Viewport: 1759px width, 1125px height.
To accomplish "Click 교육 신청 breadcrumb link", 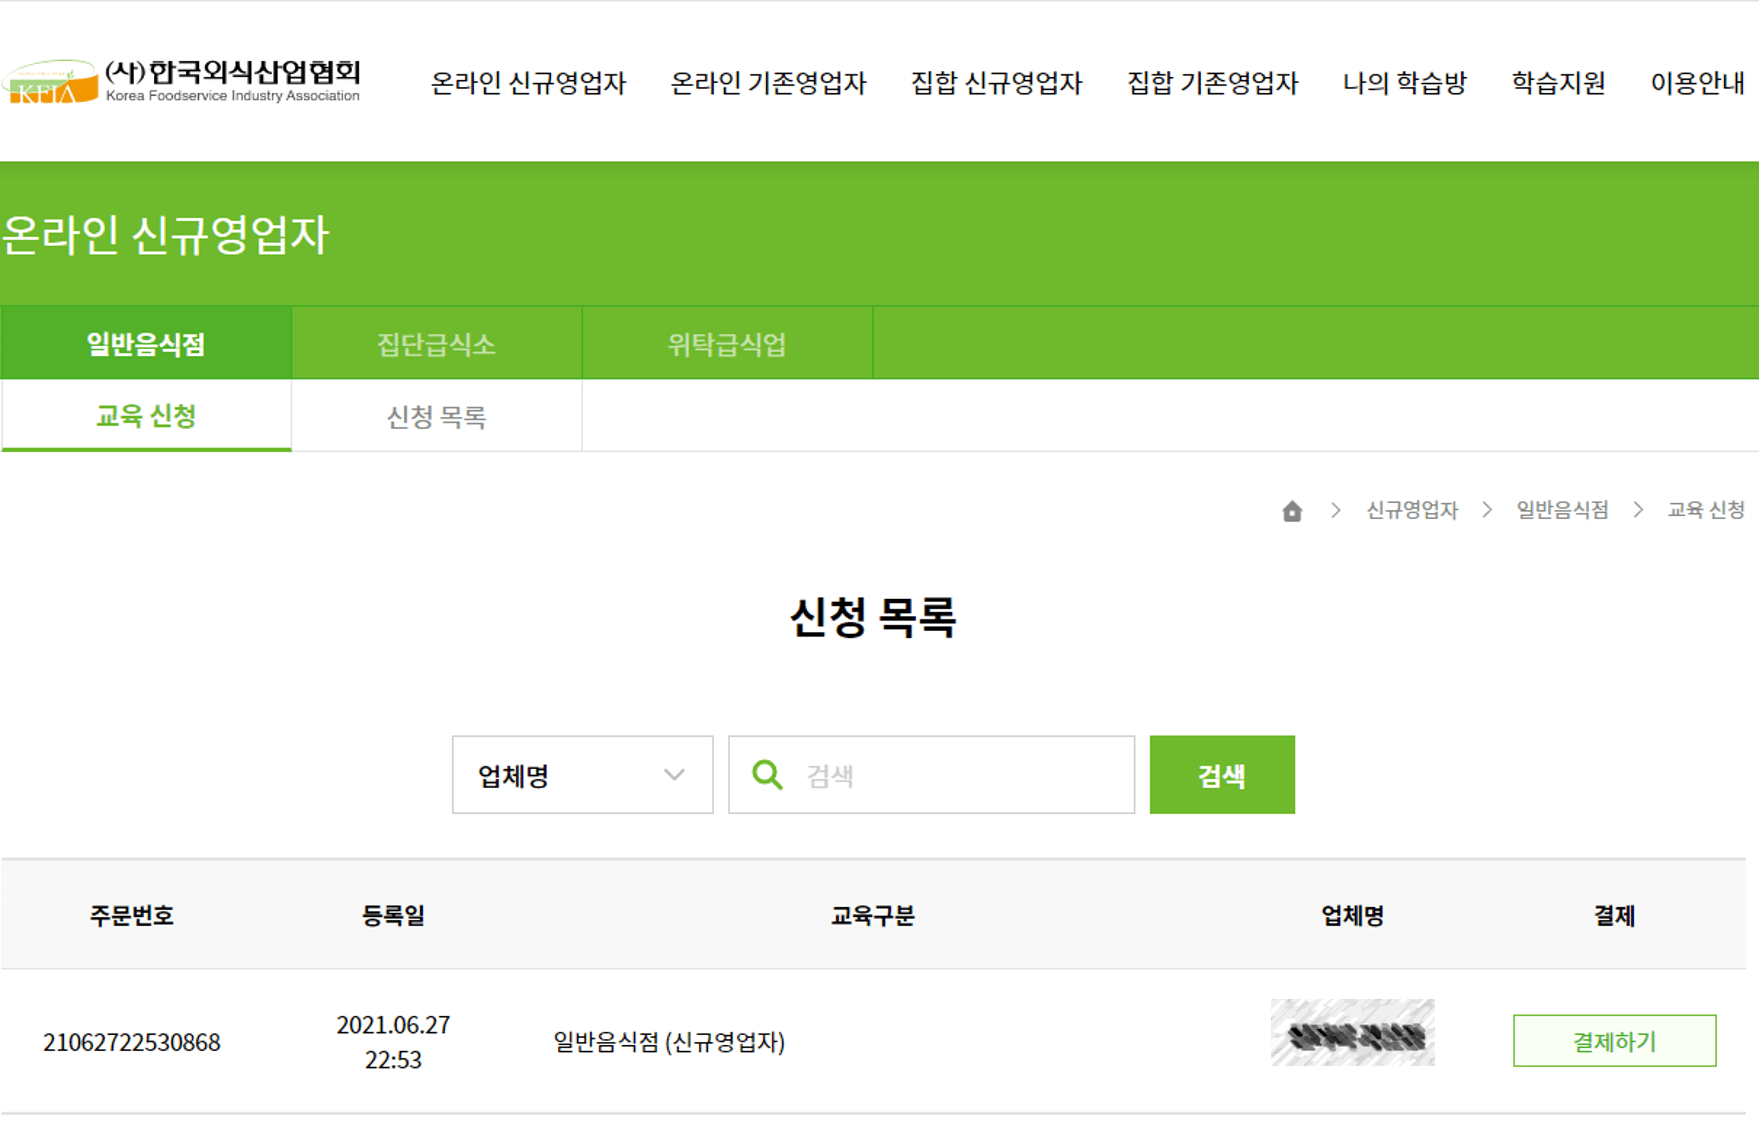I will [x=1706, y=510].
